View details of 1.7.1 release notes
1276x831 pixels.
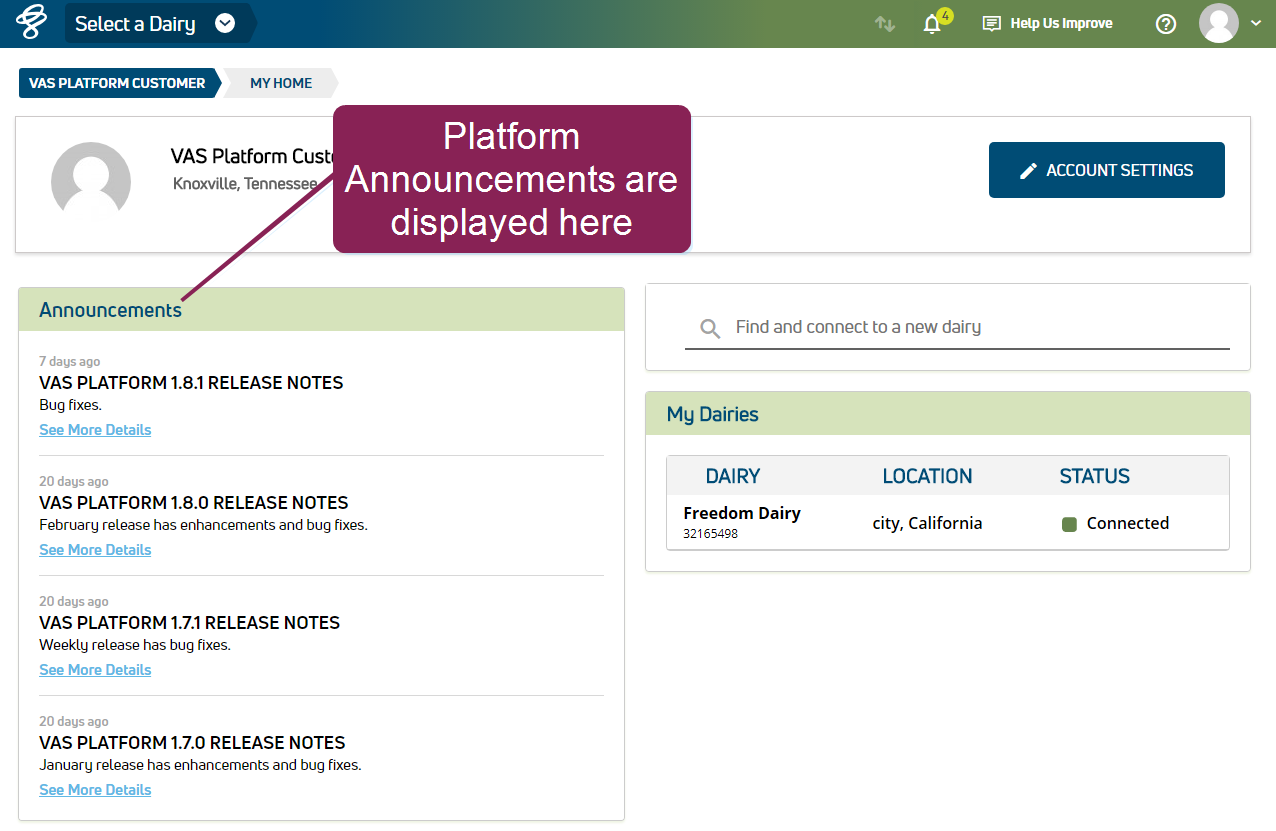point(95,670)
